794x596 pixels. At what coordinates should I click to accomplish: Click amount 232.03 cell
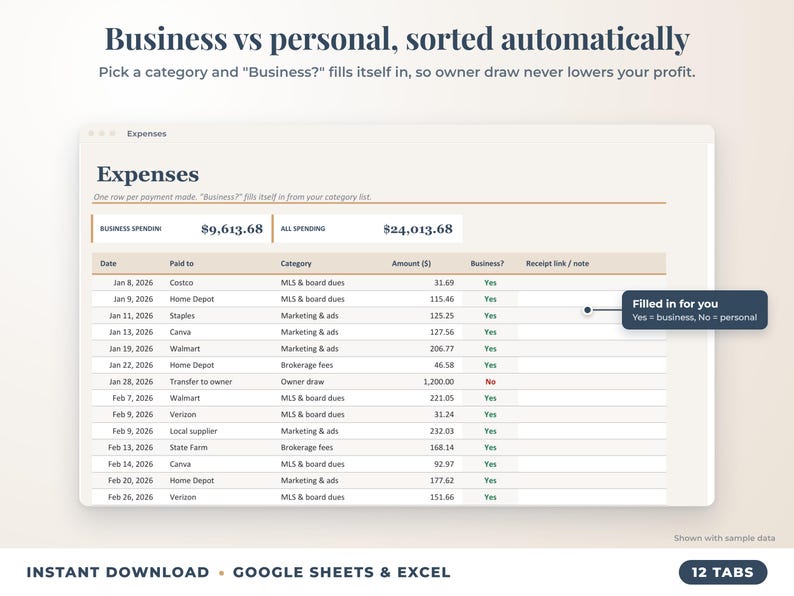click(442, 431)
